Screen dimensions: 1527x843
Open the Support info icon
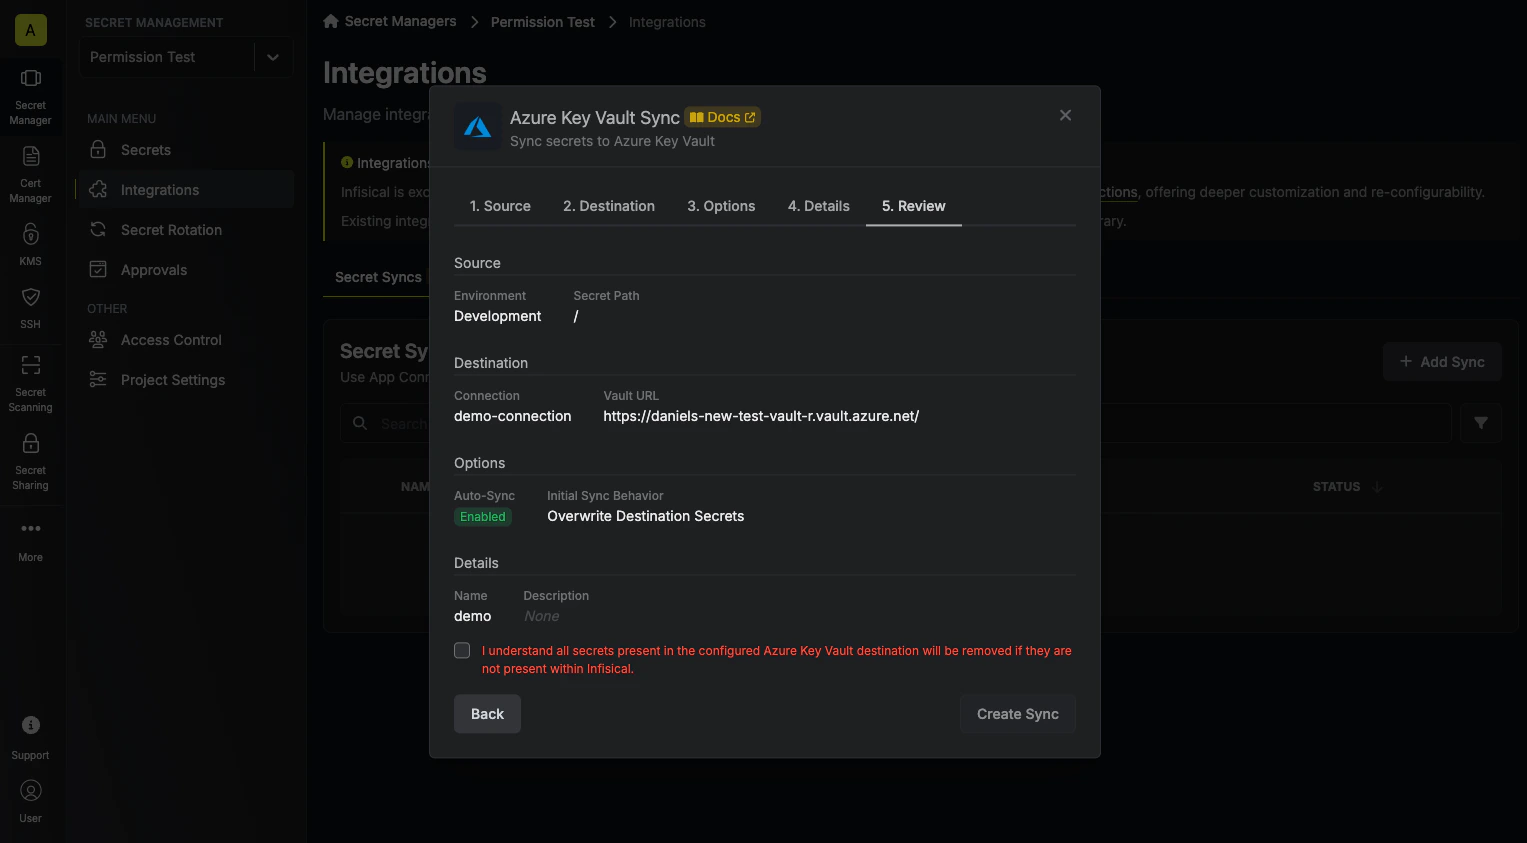pyautogui.click(x=31, y=725)
